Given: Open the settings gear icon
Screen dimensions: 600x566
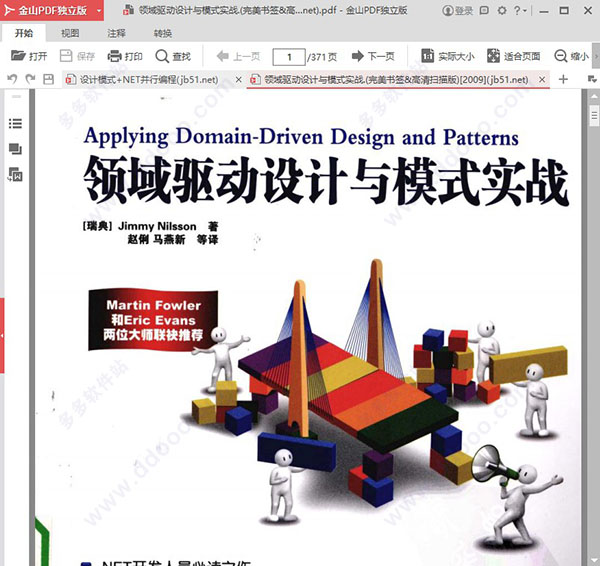Looking at the screenshot, I should click(502, 10).
